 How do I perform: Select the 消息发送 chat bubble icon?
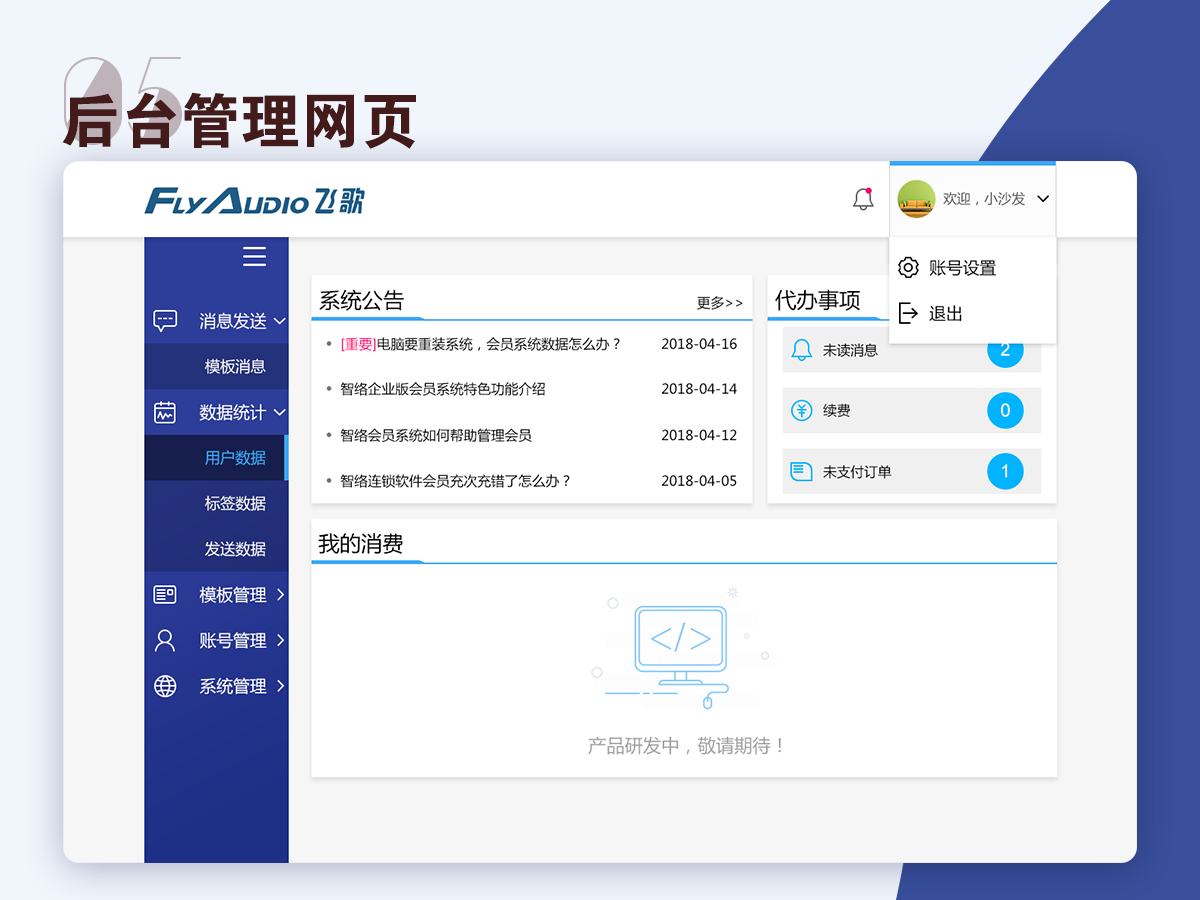click(165, 320)
